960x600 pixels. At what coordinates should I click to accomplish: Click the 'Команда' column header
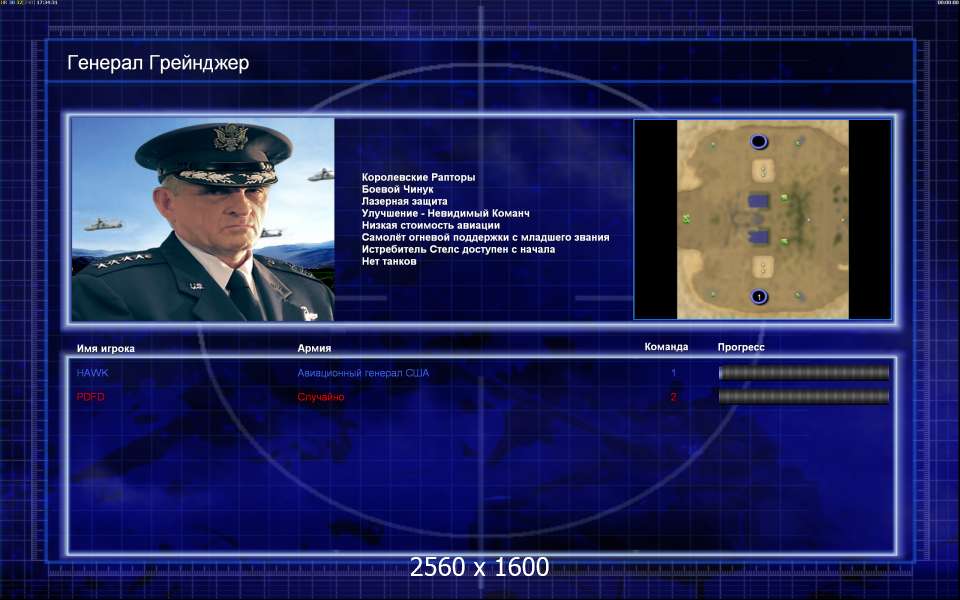(x=666, y=348)
